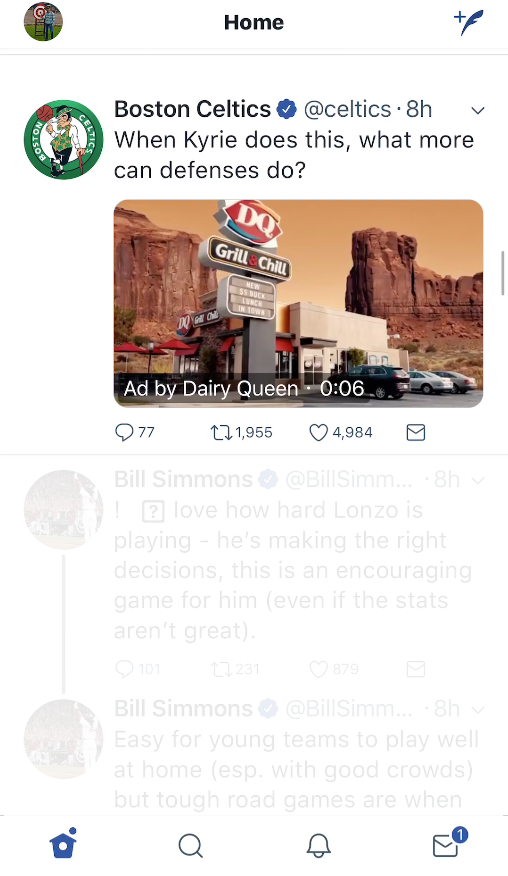The width and height of the screenshot is (508, 876).
Task: Expand second Bill Simmons tweet options chevron
Action: (x=478, y=710)
